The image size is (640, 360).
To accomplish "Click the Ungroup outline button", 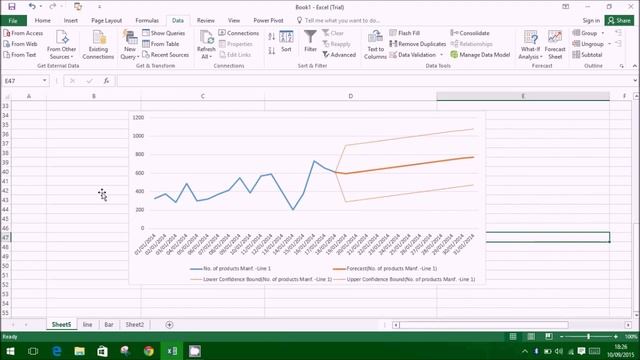I will (x=588, y=44).
